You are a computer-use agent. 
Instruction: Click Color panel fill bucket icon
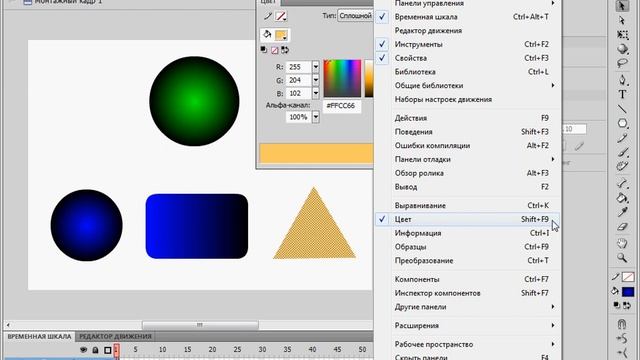coord(267,34)
